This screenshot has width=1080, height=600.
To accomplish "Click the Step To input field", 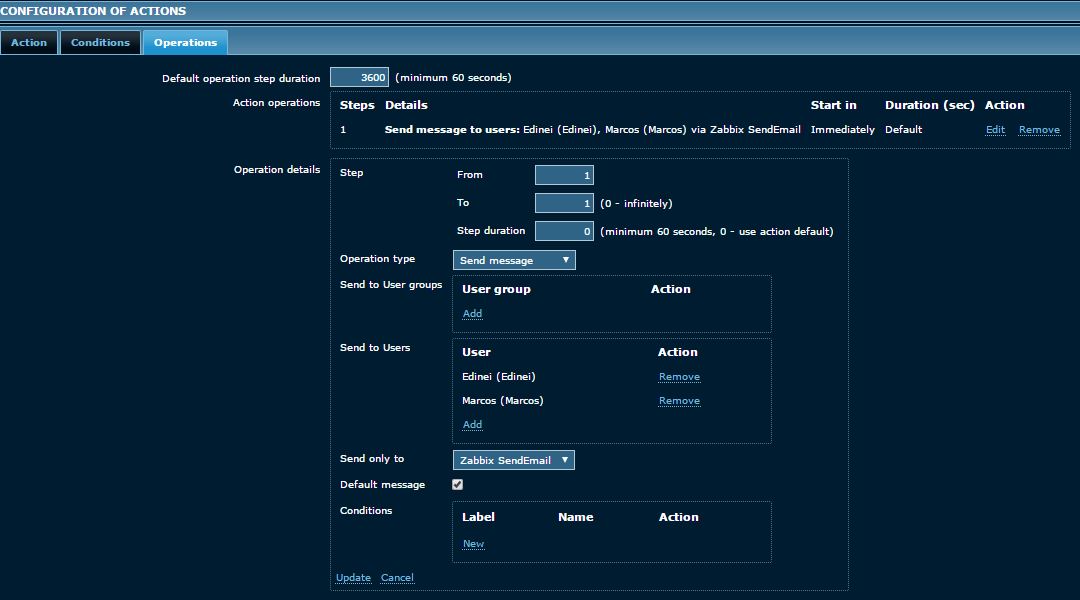I will [564, 203].
